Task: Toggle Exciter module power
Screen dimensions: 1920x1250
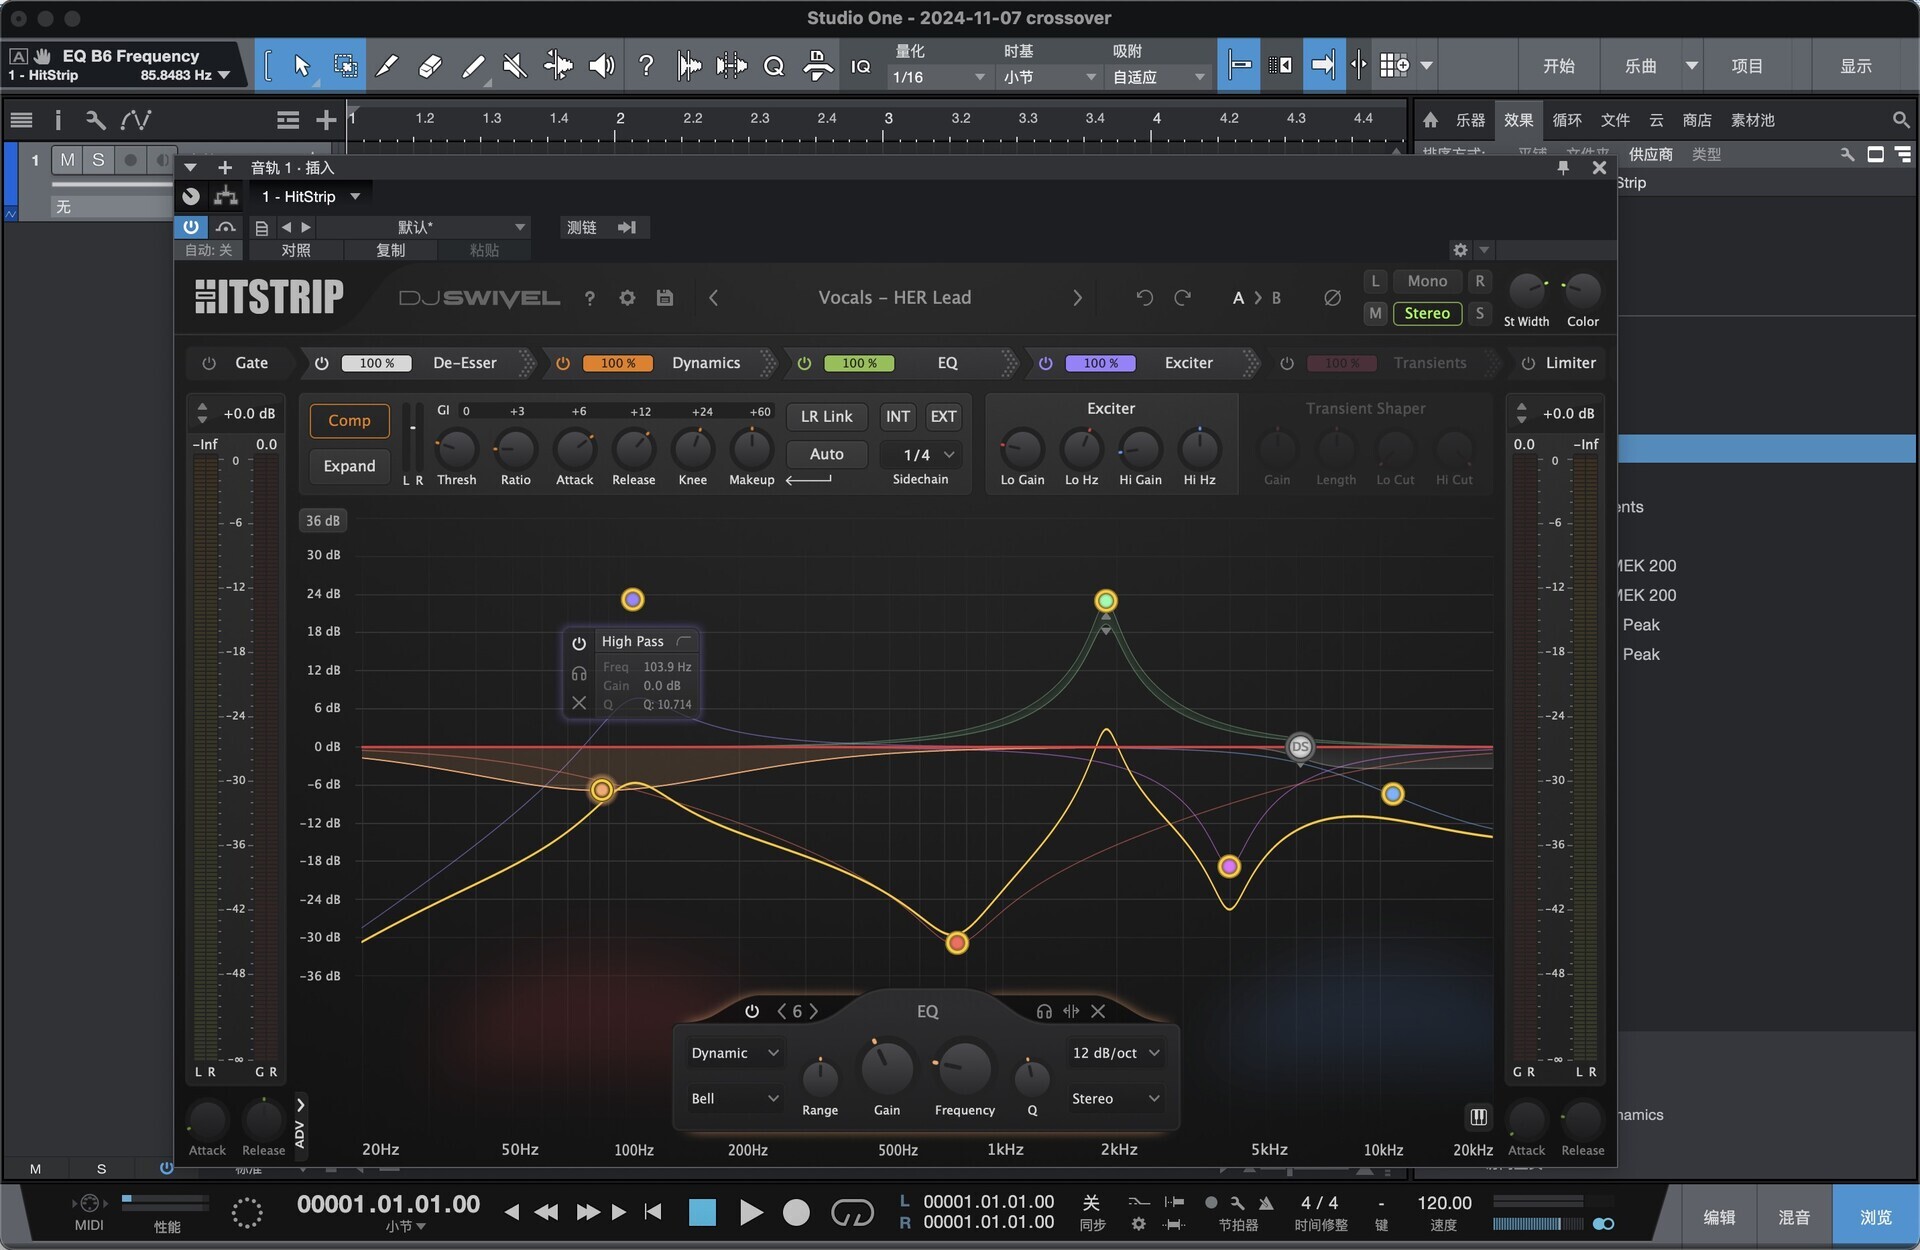Action: tap(1045, 363)
